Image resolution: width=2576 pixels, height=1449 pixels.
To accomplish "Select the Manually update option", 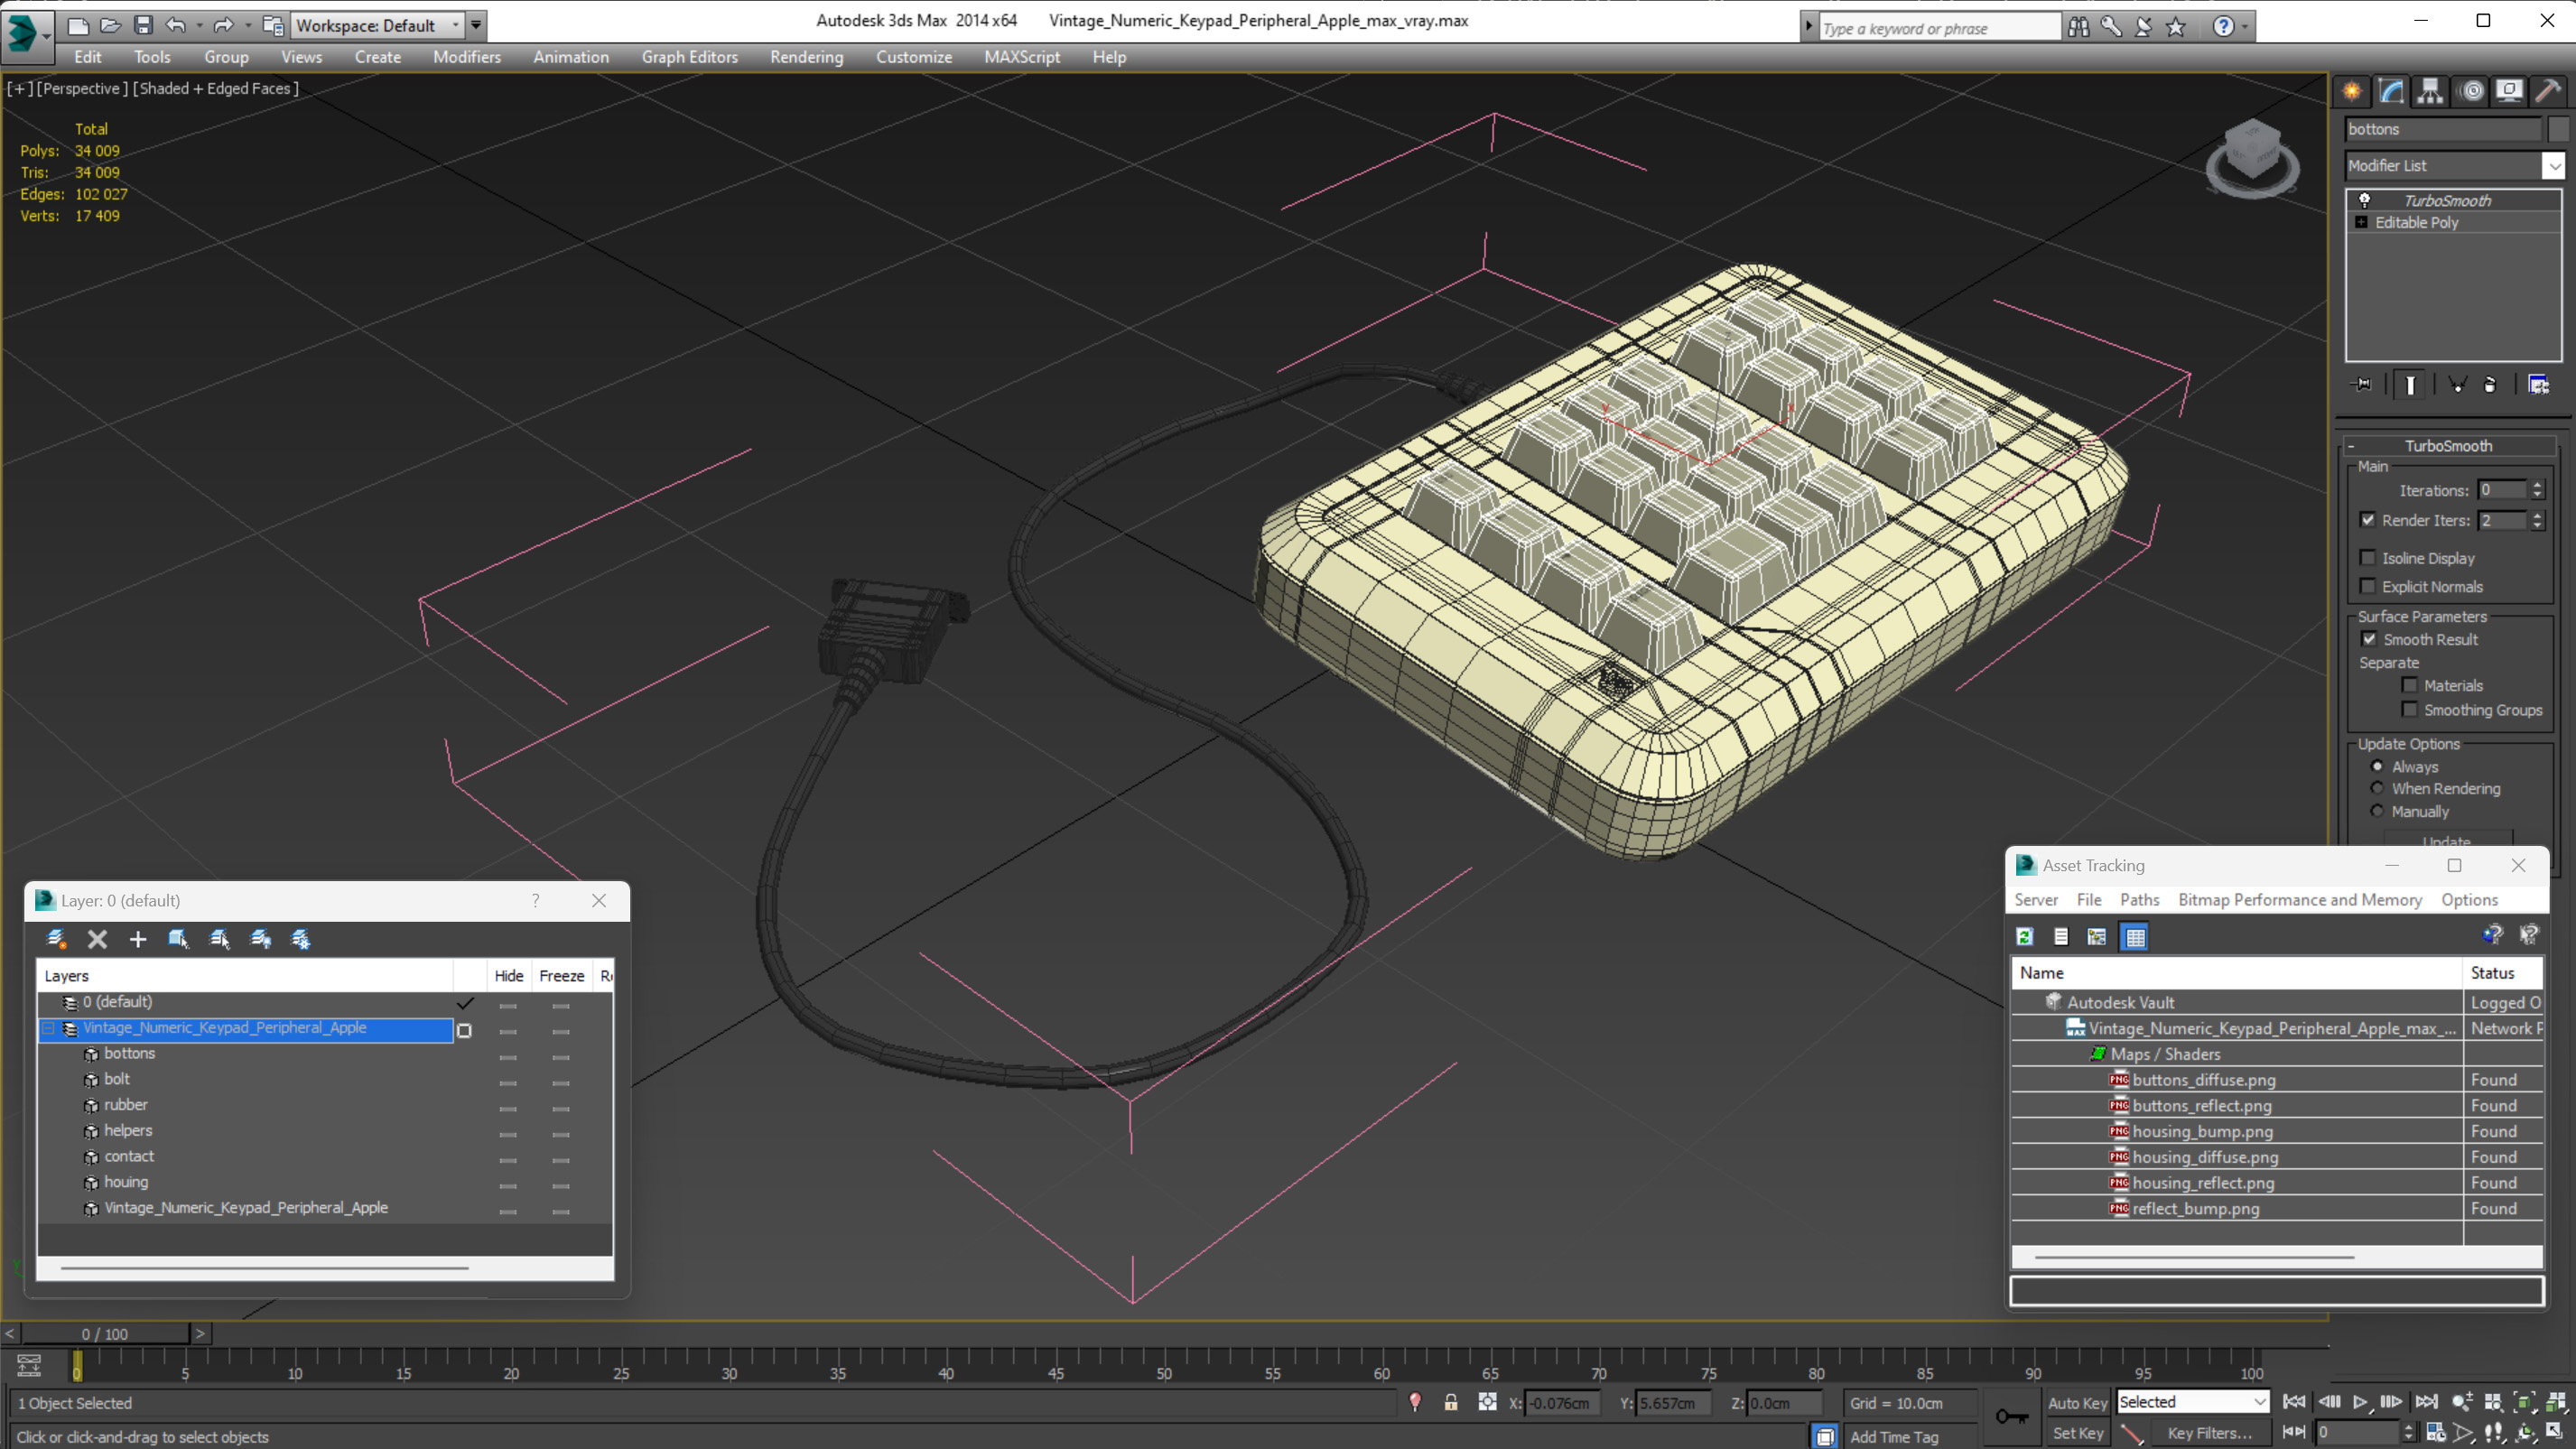I will coord(2377,811).
